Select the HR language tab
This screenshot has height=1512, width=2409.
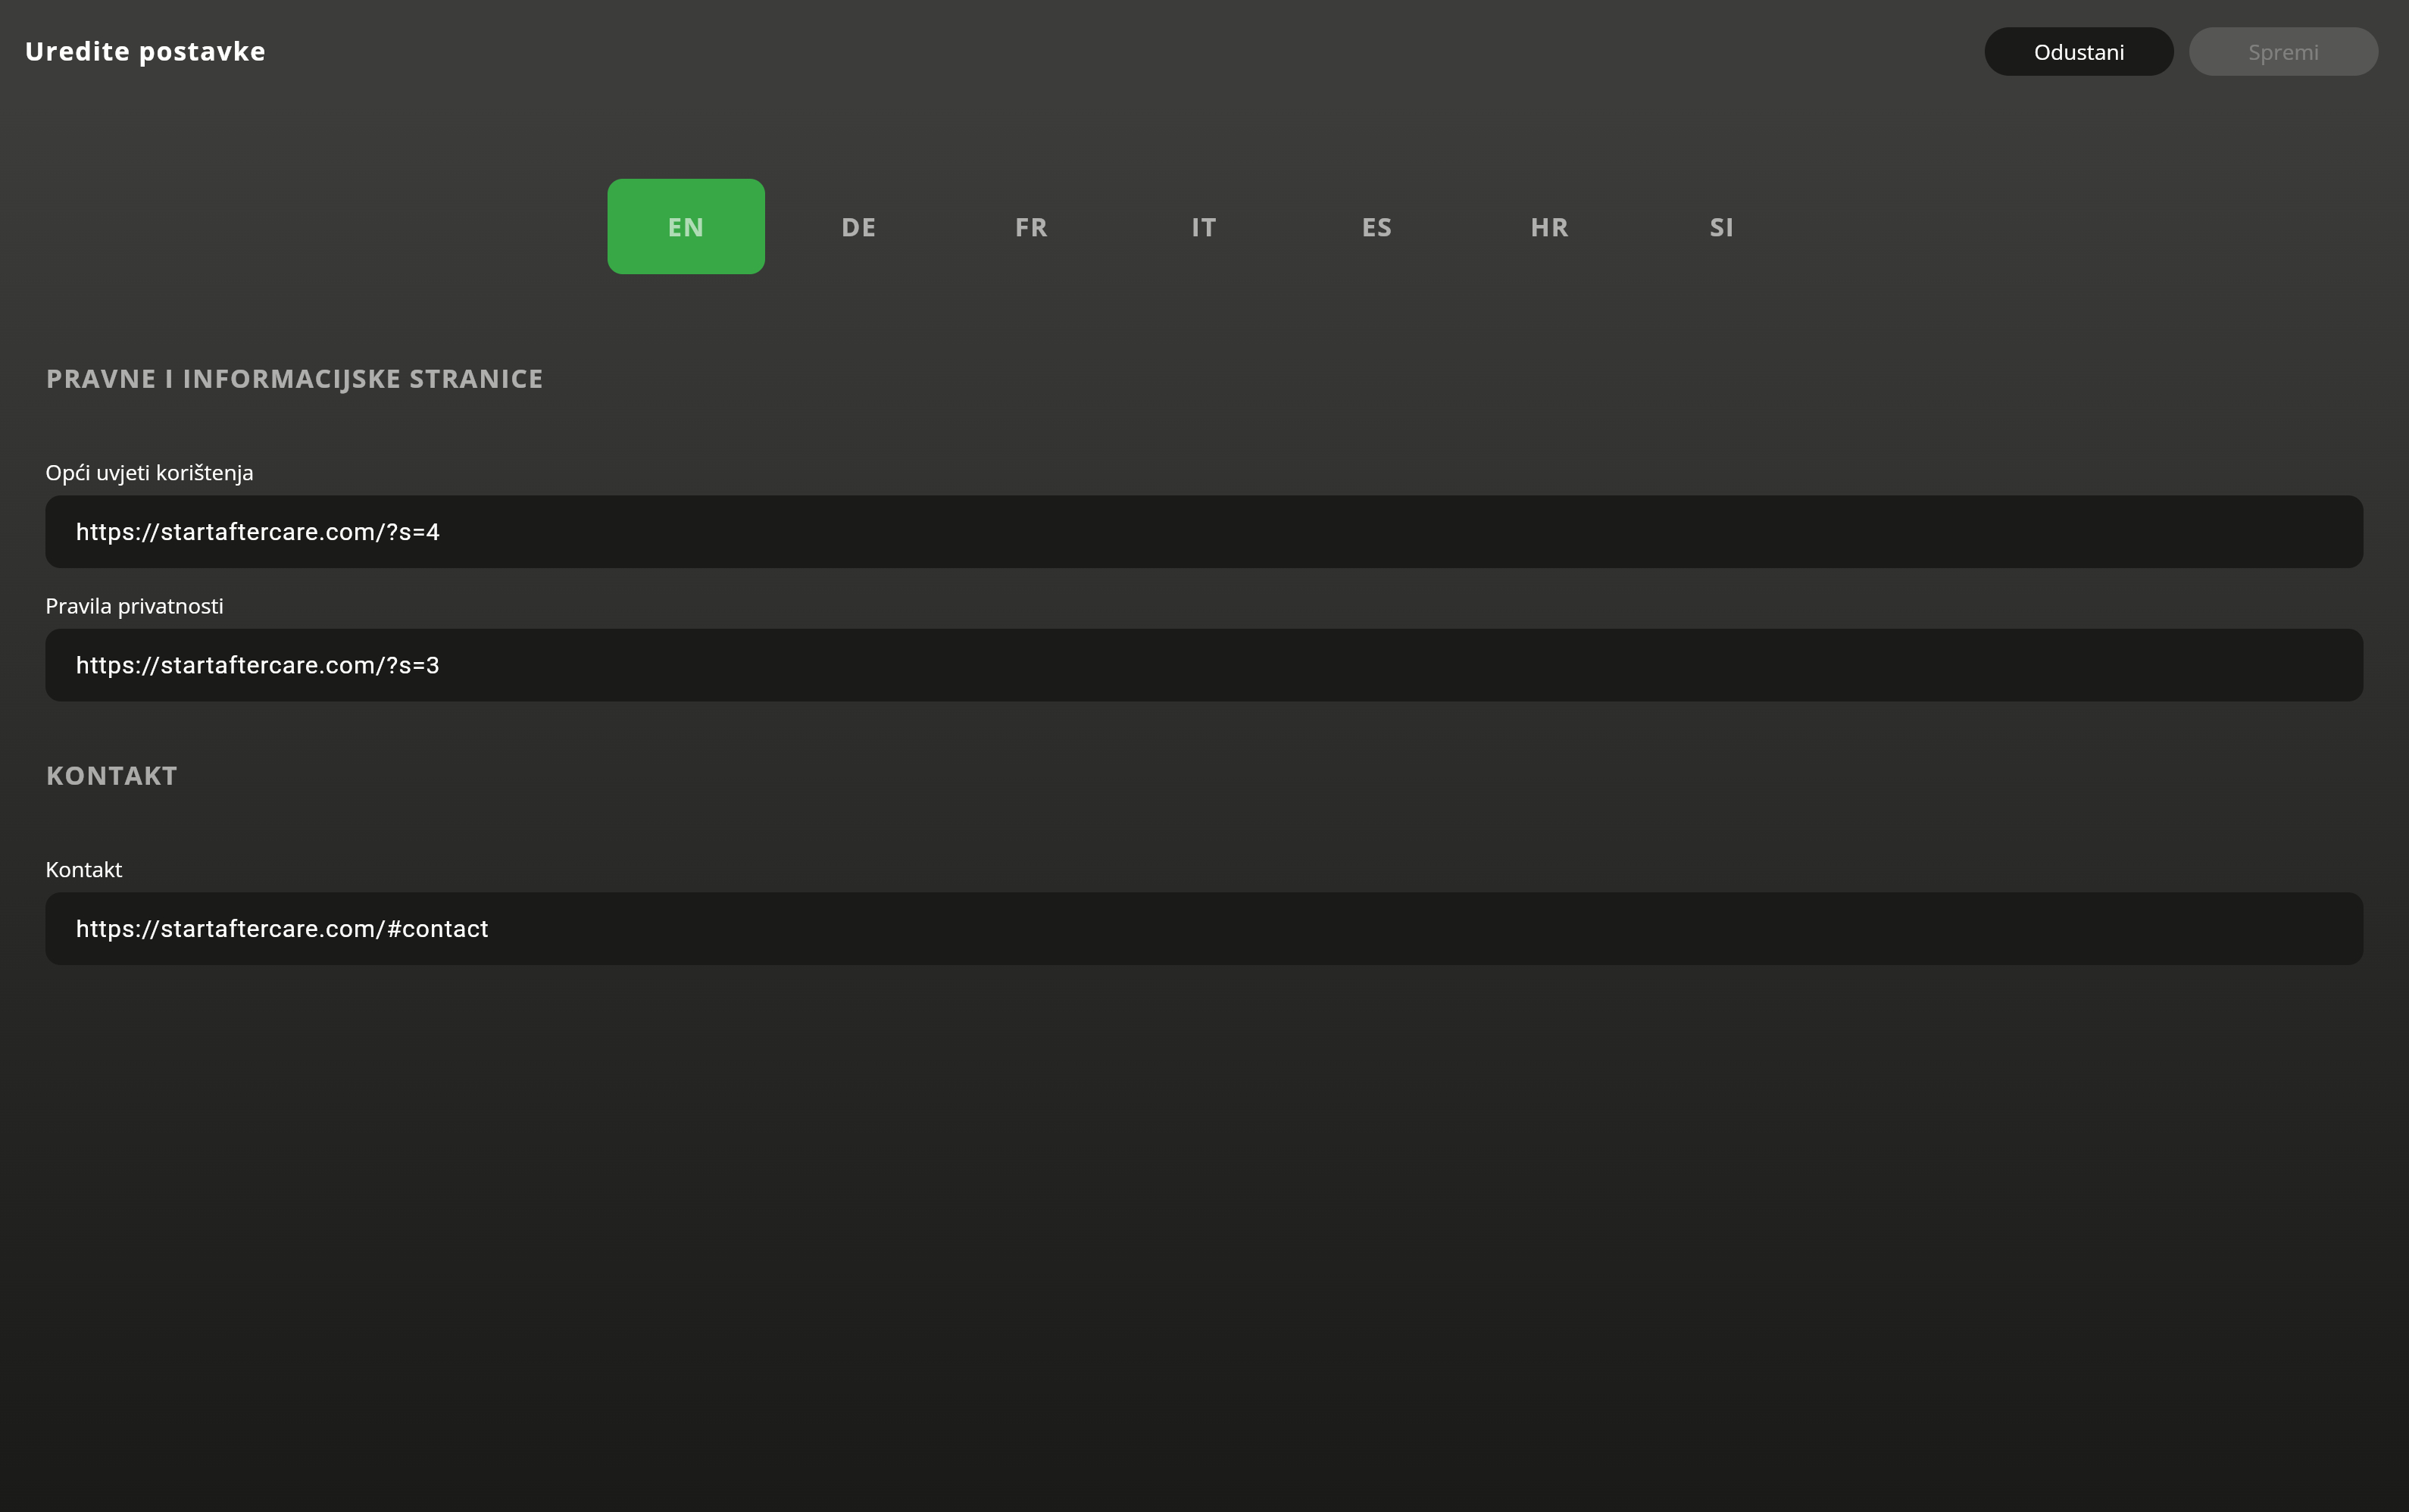1549,227
